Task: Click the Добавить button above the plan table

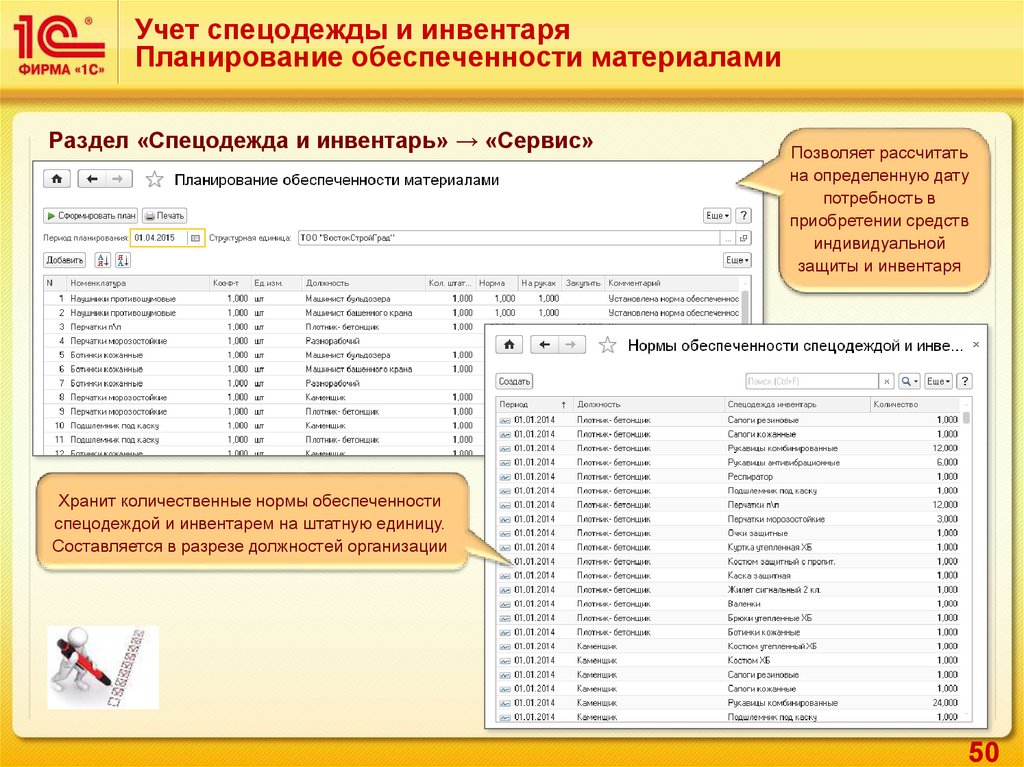Action: pos(64,260)
